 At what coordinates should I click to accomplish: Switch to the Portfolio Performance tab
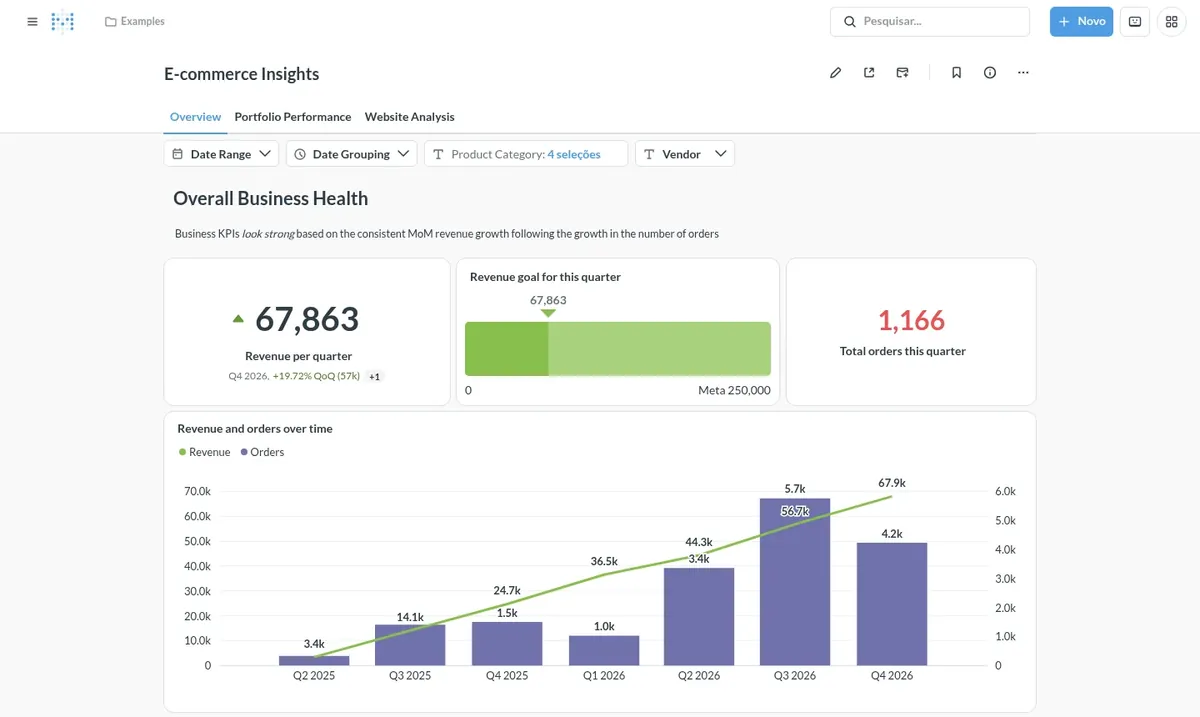point(293,117)
